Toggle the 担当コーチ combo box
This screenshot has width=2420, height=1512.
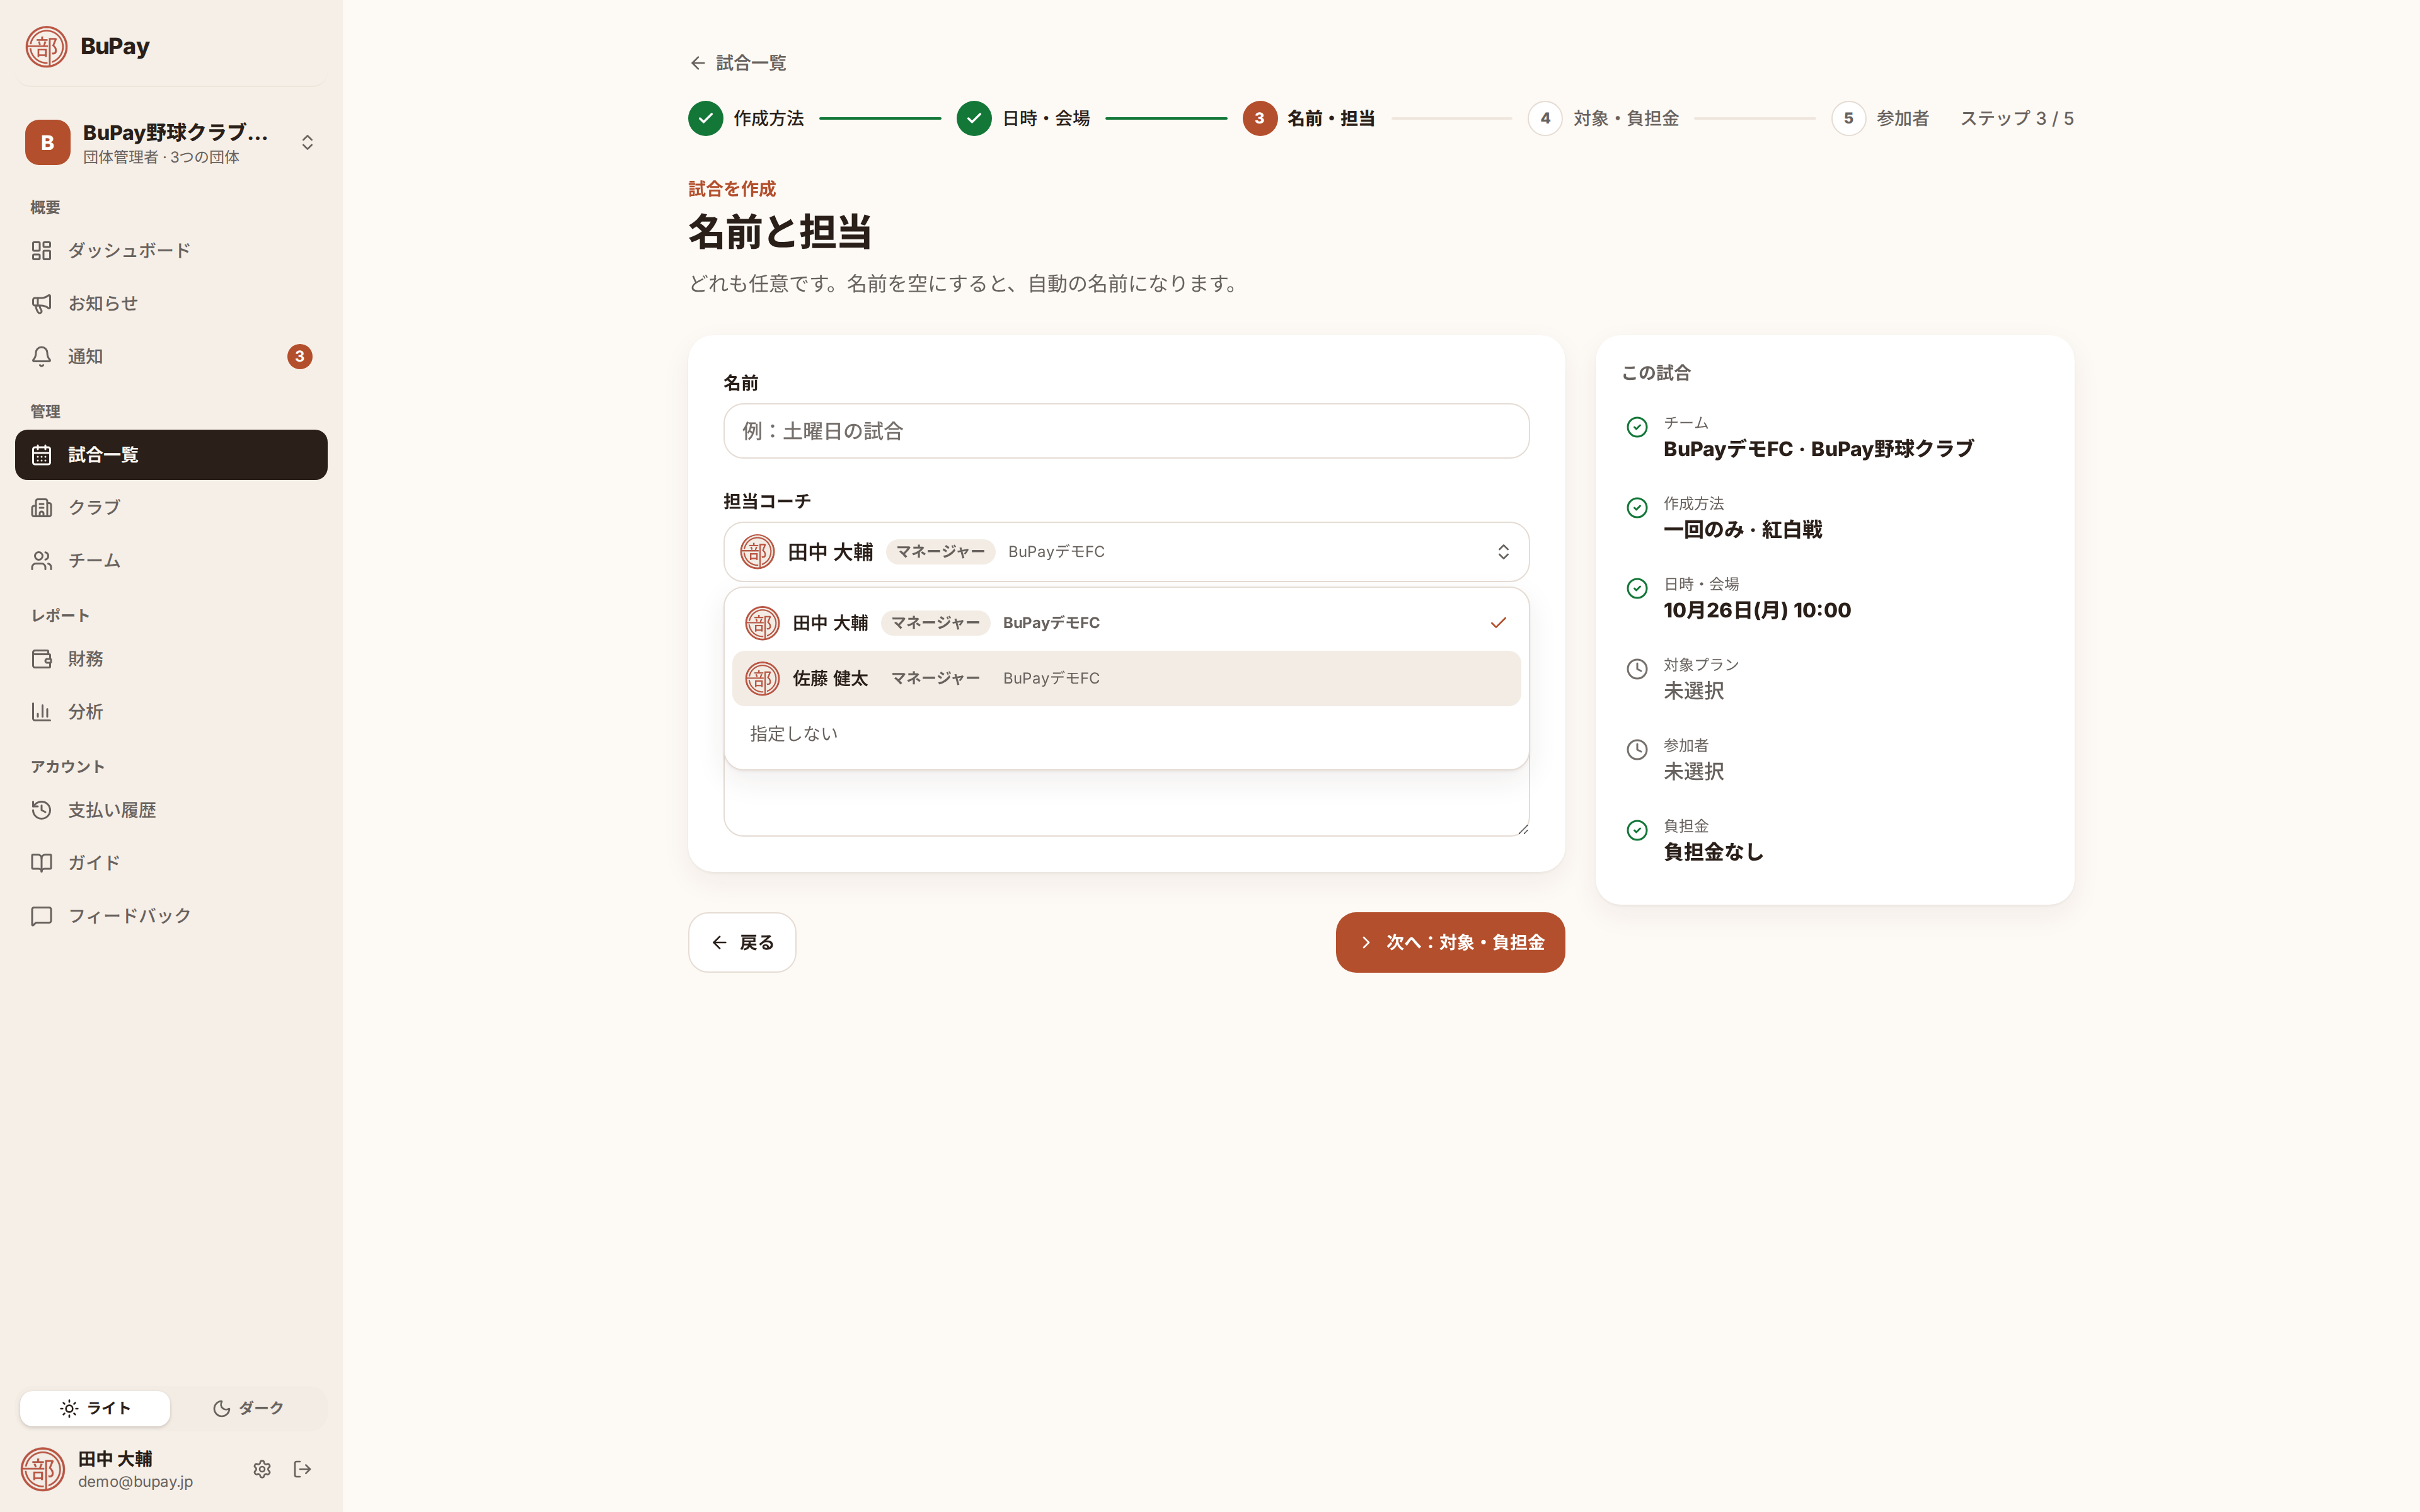[x=1126, y=552]
